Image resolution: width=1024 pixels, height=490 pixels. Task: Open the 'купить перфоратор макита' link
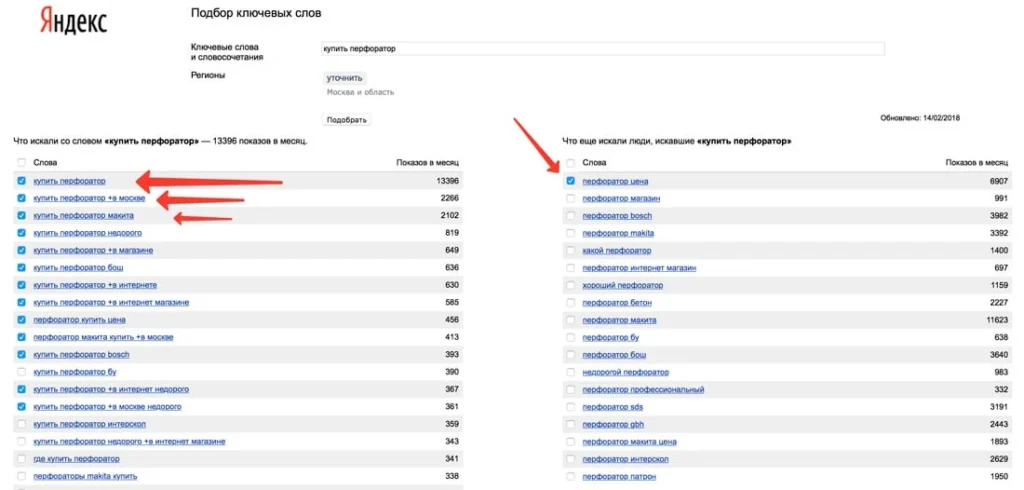(84, 216)
